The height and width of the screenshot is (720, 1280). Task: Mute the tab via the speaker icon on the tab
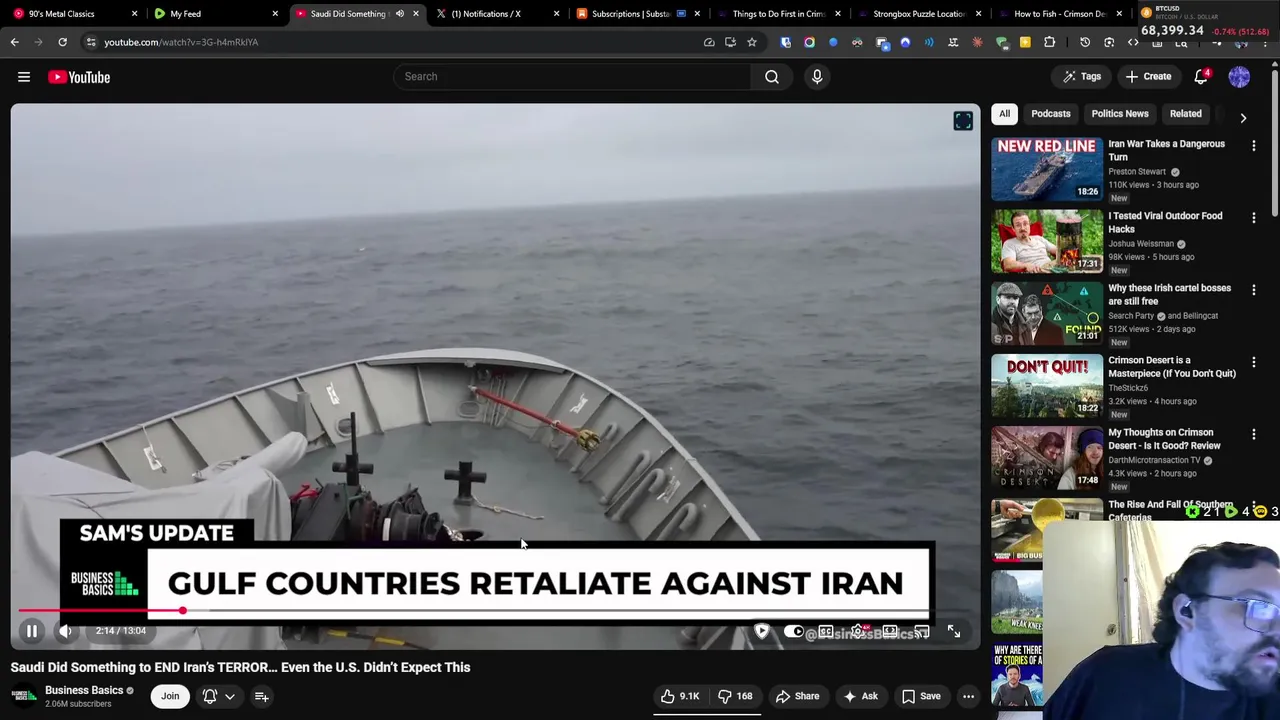(400, 14)
